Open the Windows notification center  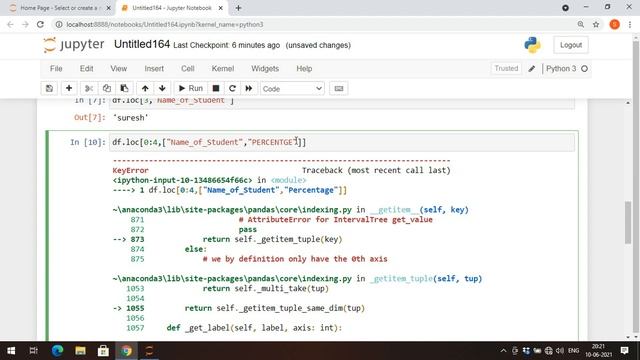pos(624,351)
